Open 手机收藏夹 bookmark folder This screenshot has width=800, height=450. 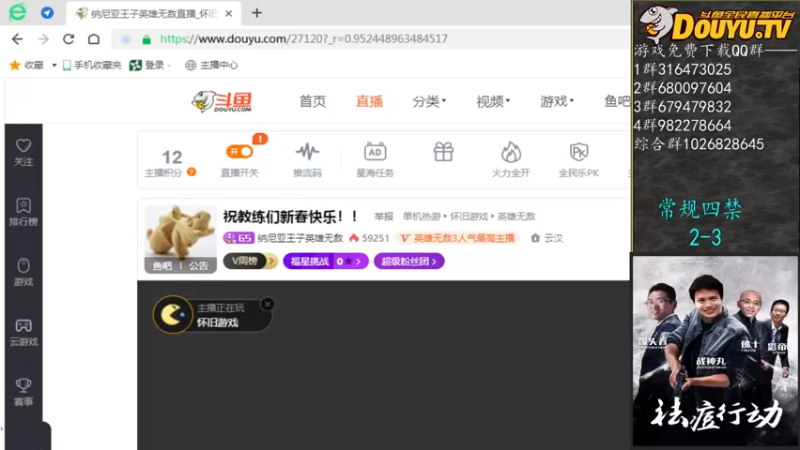pos(92,65)
